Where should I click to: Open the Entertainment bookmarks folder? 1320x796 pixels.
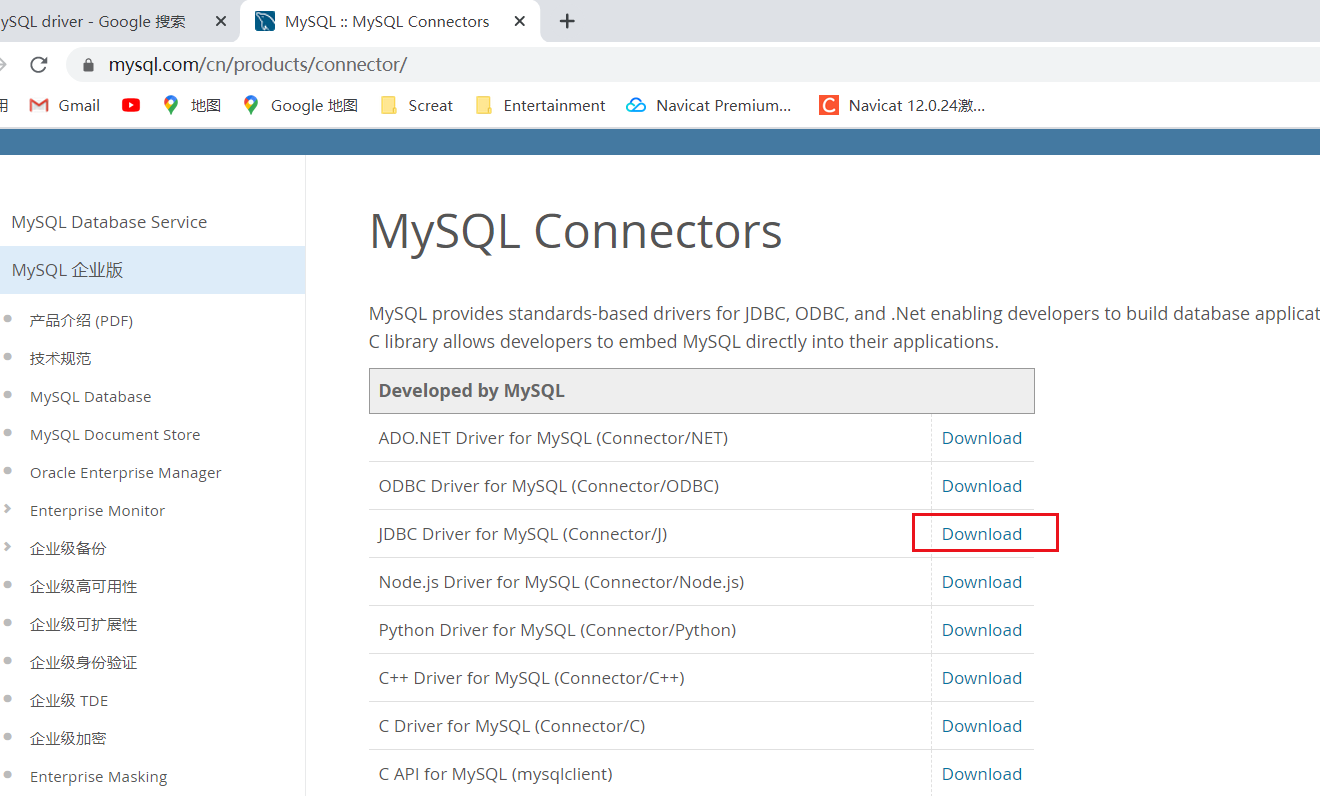(x=539, y=105)
